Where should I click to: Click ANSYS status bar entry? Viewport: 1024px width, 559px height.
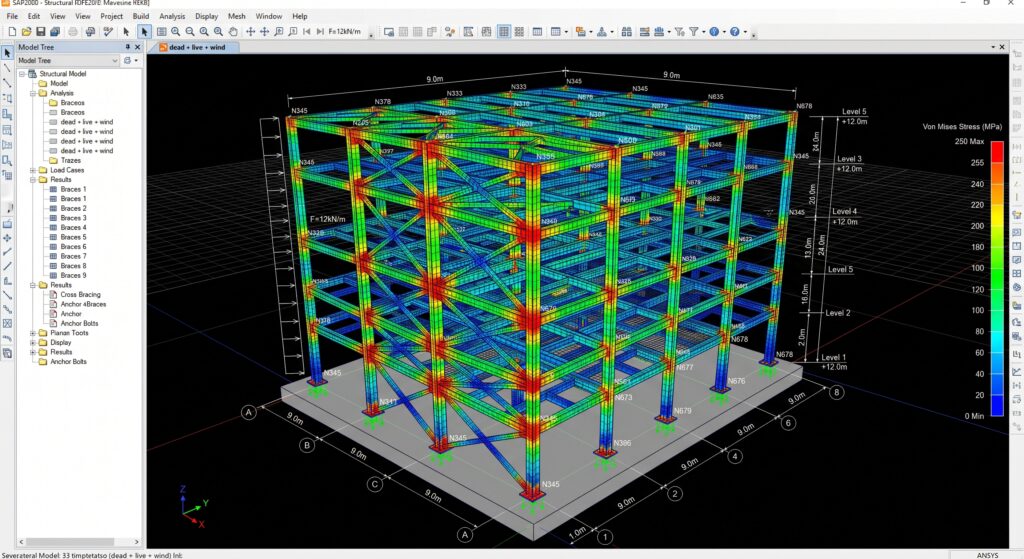987,555
